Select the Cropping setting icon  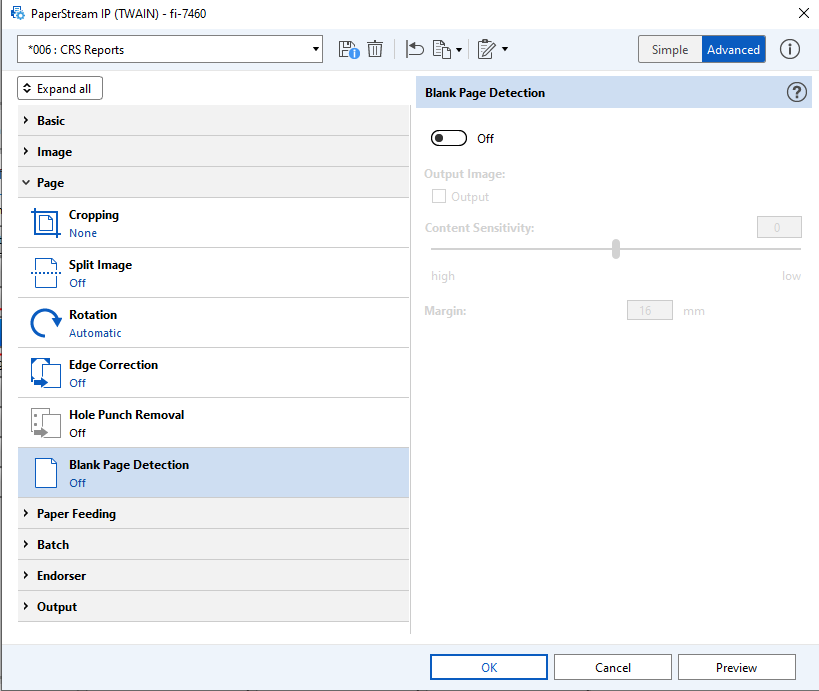(x=45, y=223)
